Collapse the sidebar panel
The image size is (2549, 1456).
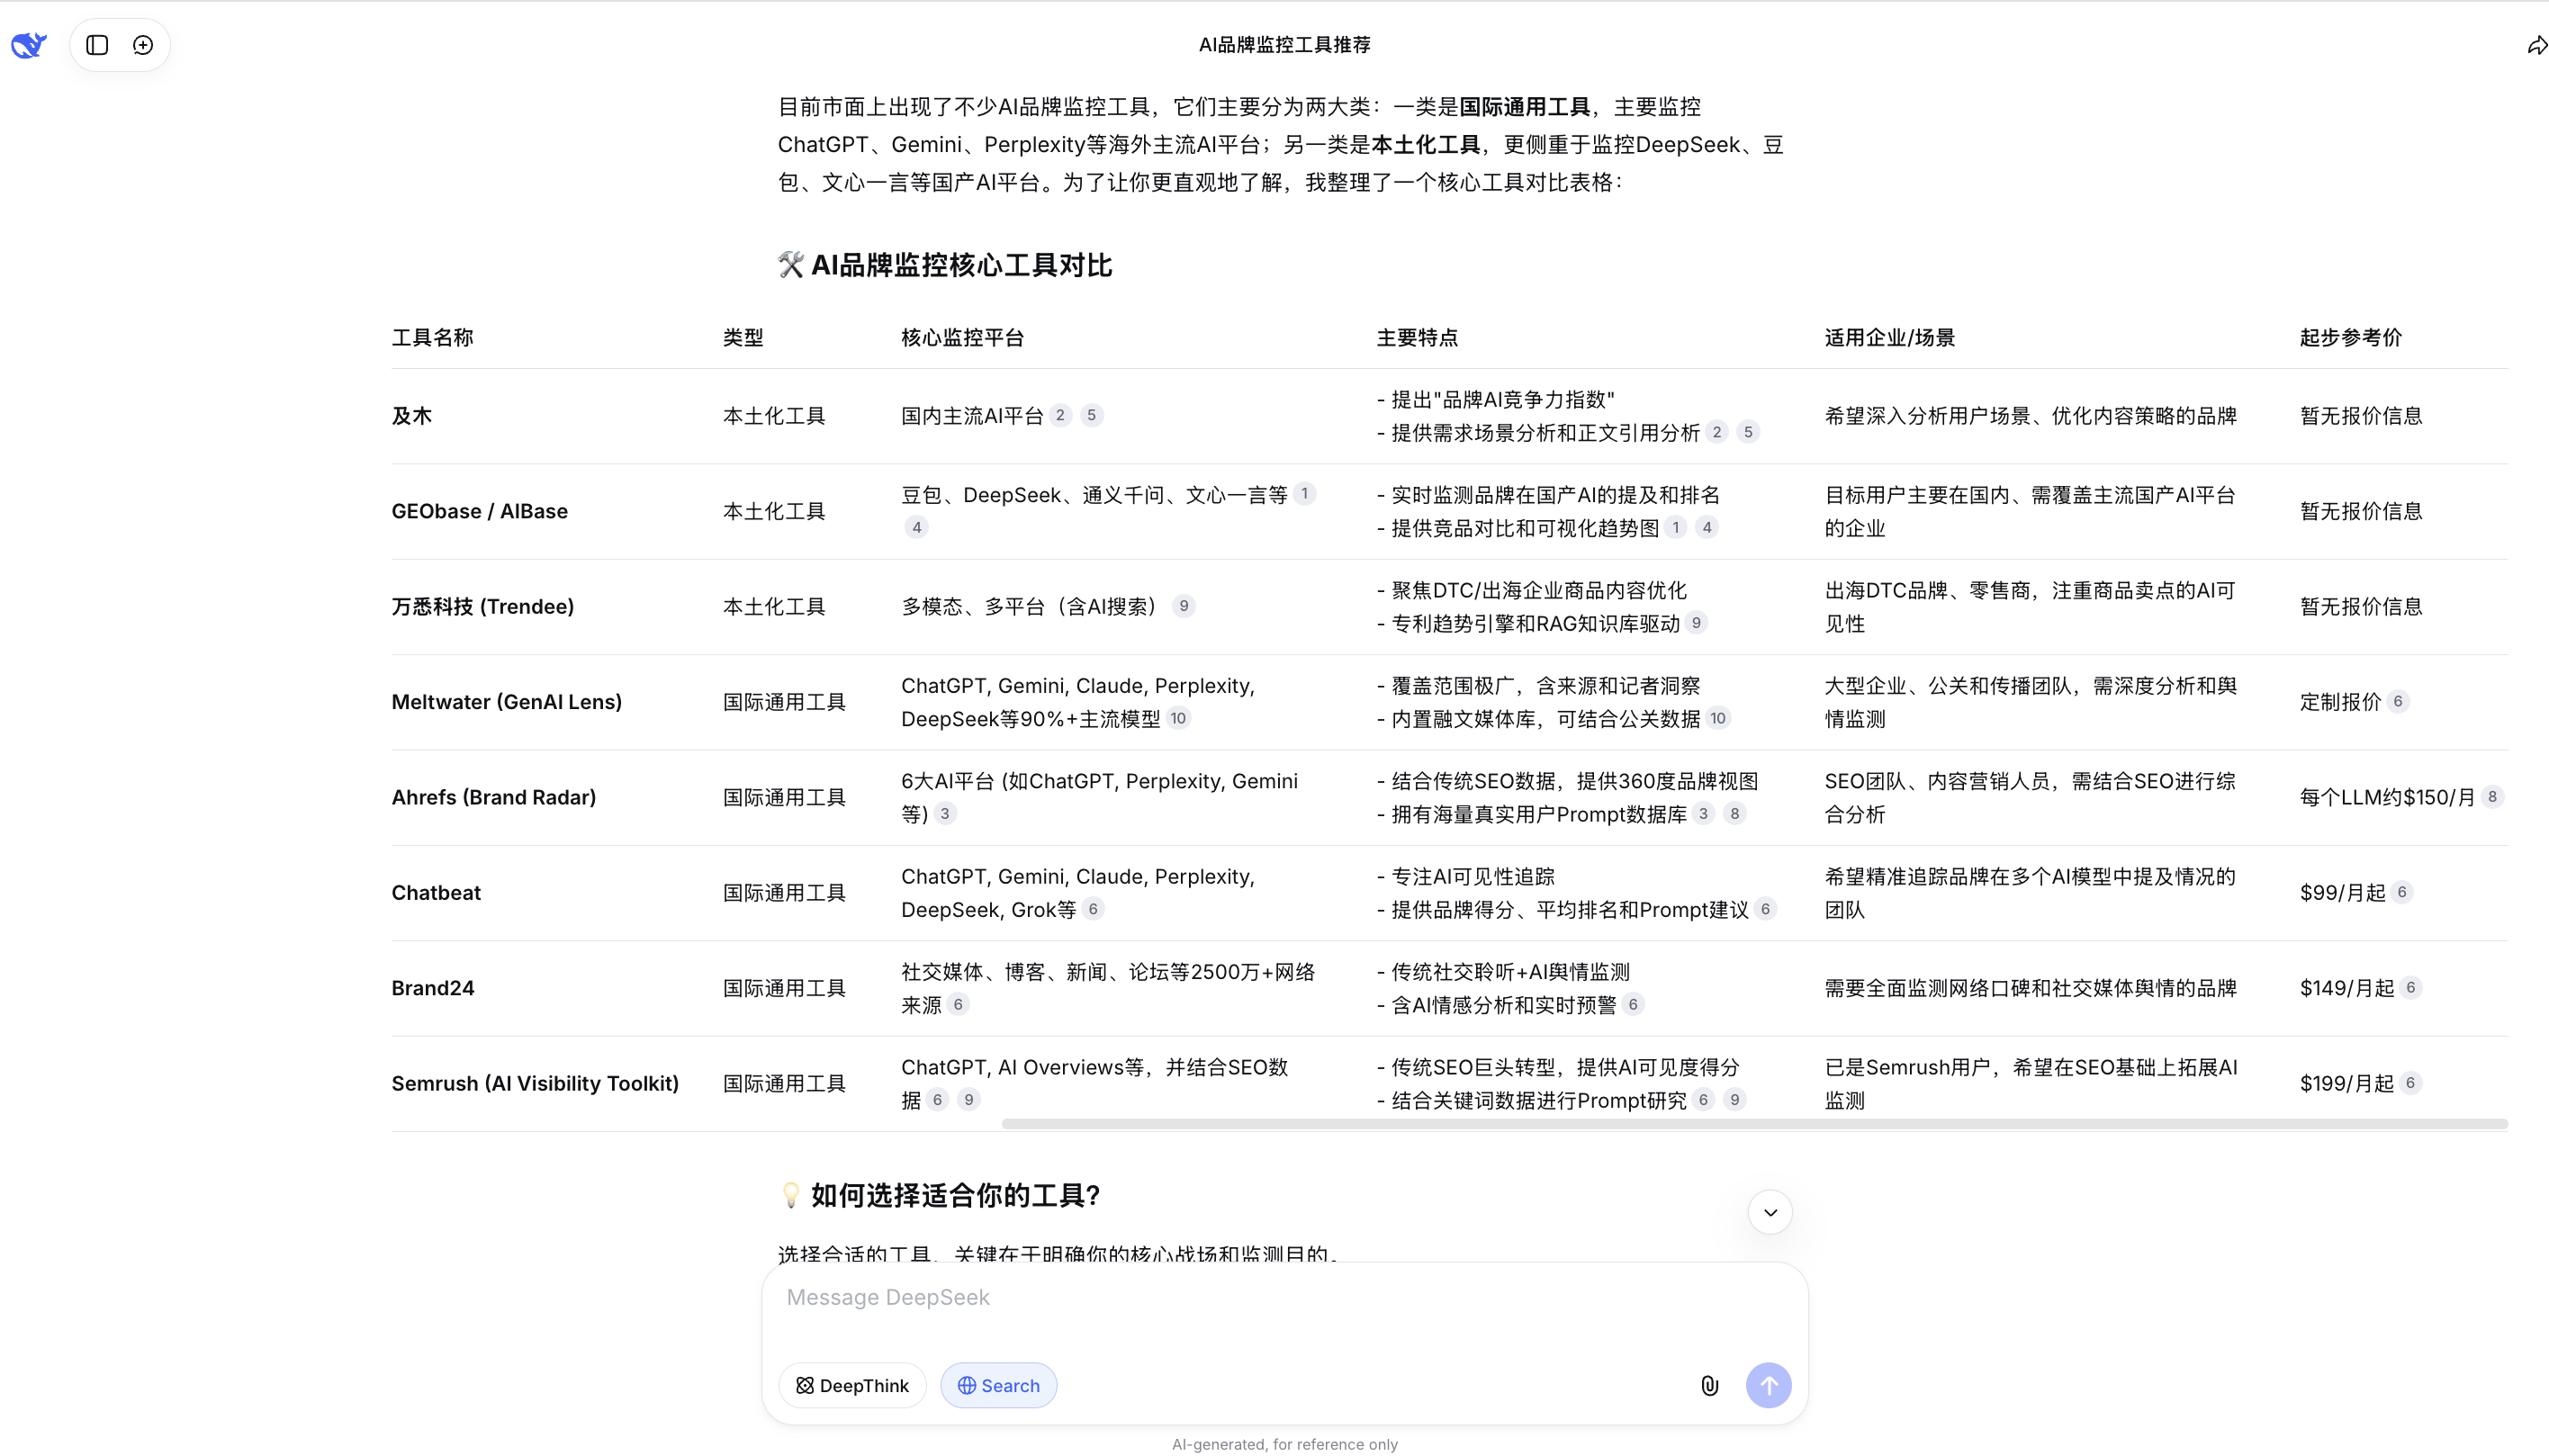(96, 44)
